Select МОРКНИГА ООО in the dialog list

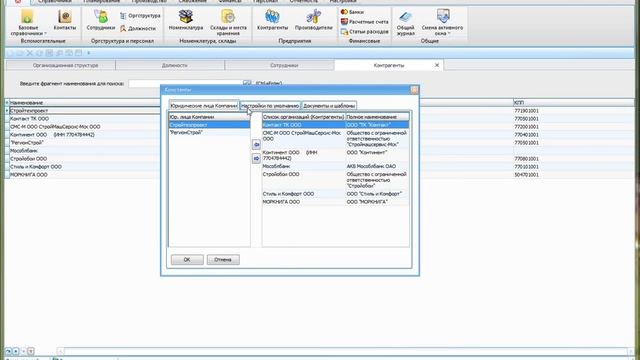335,202
